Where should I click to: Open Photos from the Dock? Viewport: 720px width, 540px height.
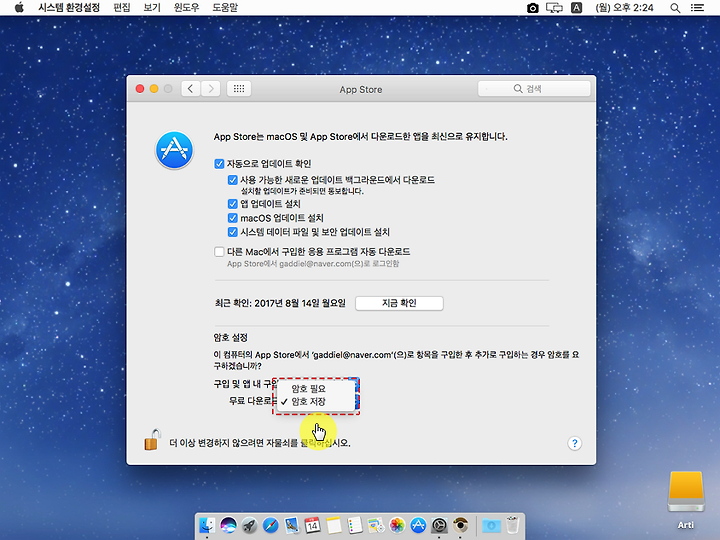[397, 525]
